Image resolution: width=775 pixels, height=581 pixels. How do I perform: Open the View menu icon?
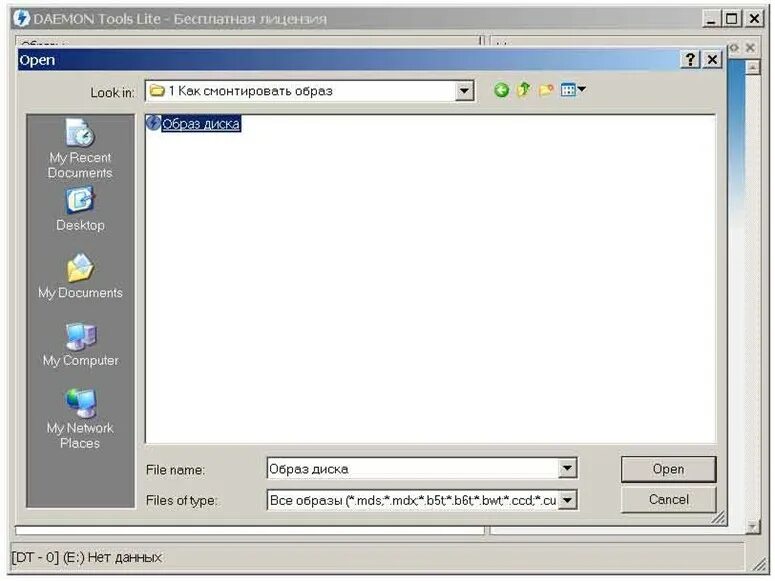[x=573, y=90]
